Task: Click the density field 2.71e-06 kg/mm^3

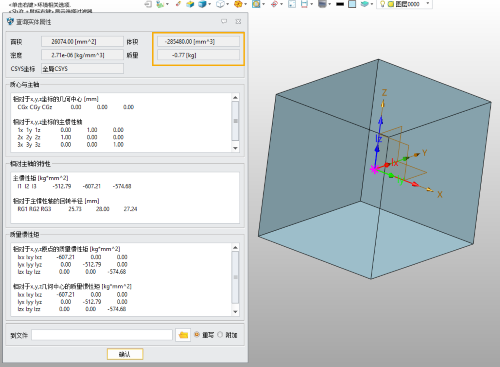Action: [82, 55]
